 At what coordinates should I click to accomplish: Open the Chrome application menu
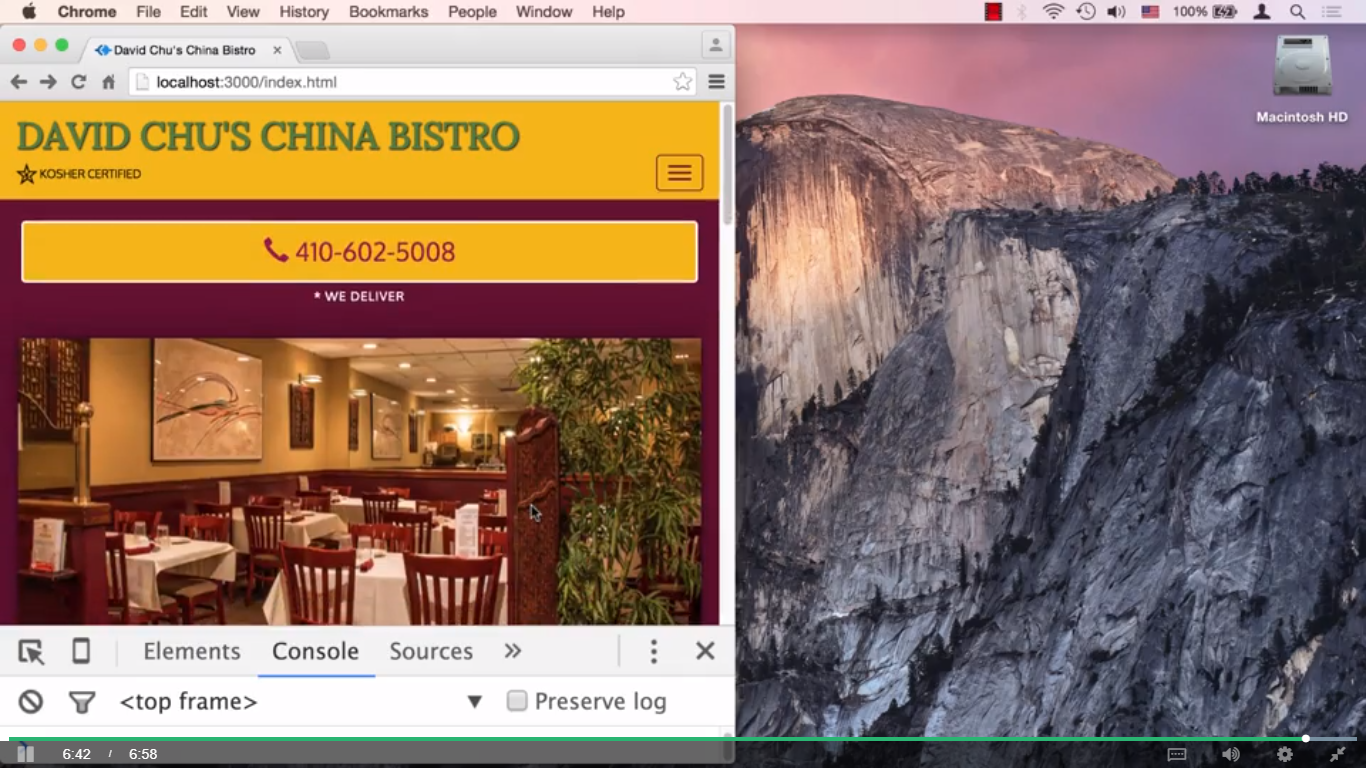coord(87,12)
